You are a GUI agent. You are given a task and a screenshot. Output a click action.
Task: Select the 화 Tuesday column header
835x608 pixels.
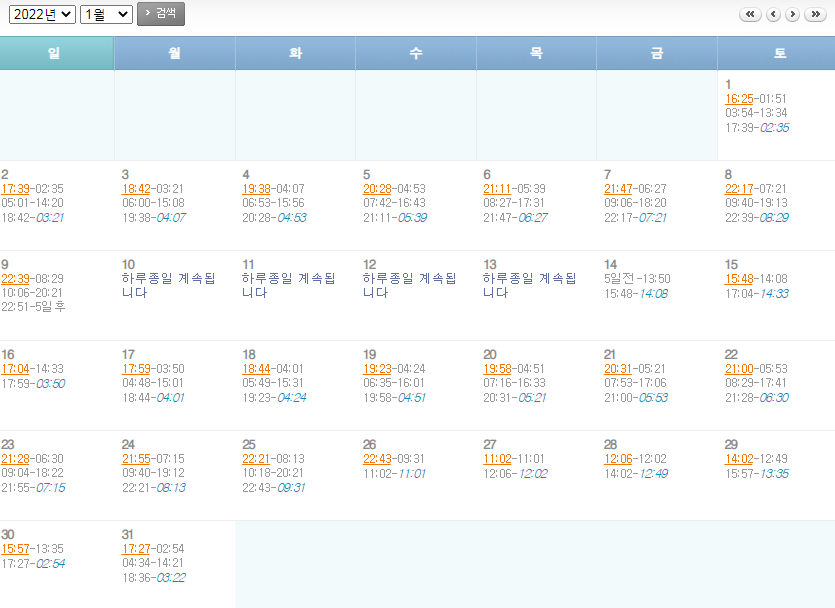tap(296, 53)
